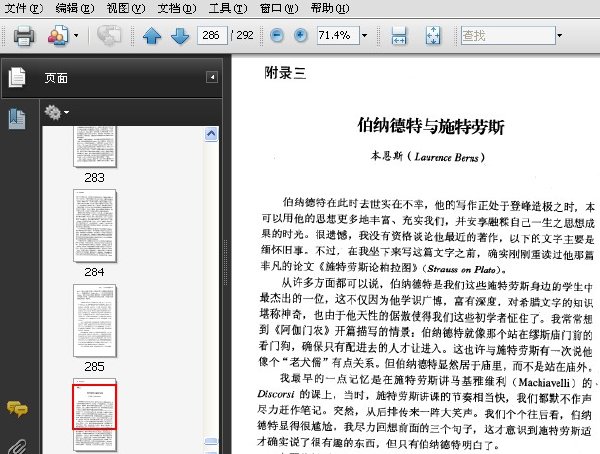The height and width of the screenshot is (454, 600).
Task: Click the greyed-out review bubbles icon
Action: pyautogui.click(x=109, y=36)
